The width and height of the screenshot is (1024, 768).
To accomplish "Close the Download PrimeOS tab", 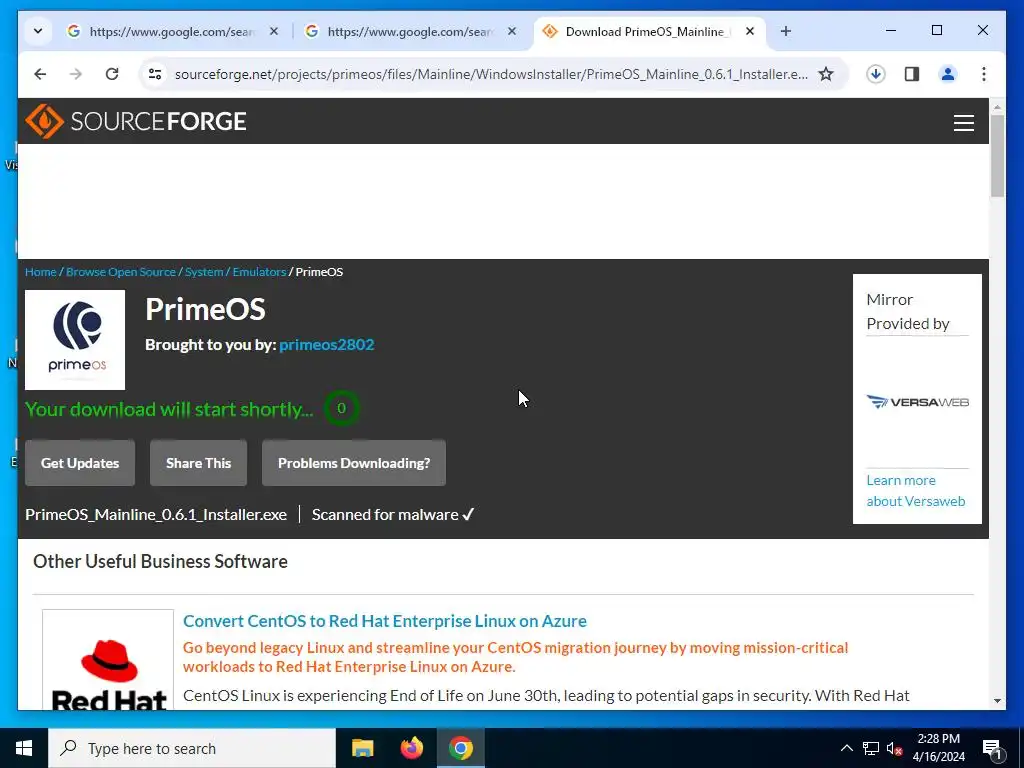I will coord(750,31).
